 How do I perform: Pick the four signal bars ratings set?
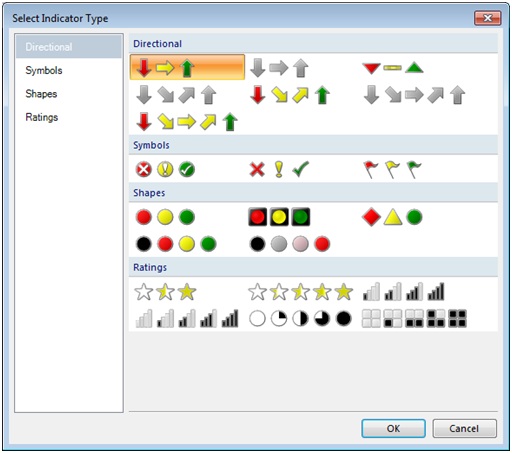[x=404, y=292]
